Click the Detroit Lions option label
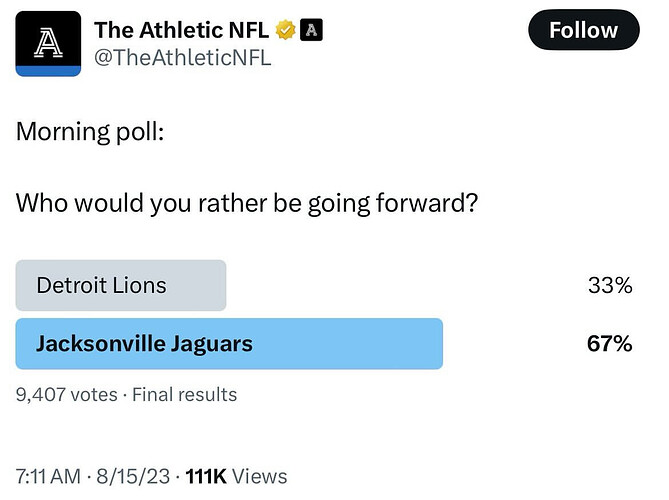 (x=102, y=285)
